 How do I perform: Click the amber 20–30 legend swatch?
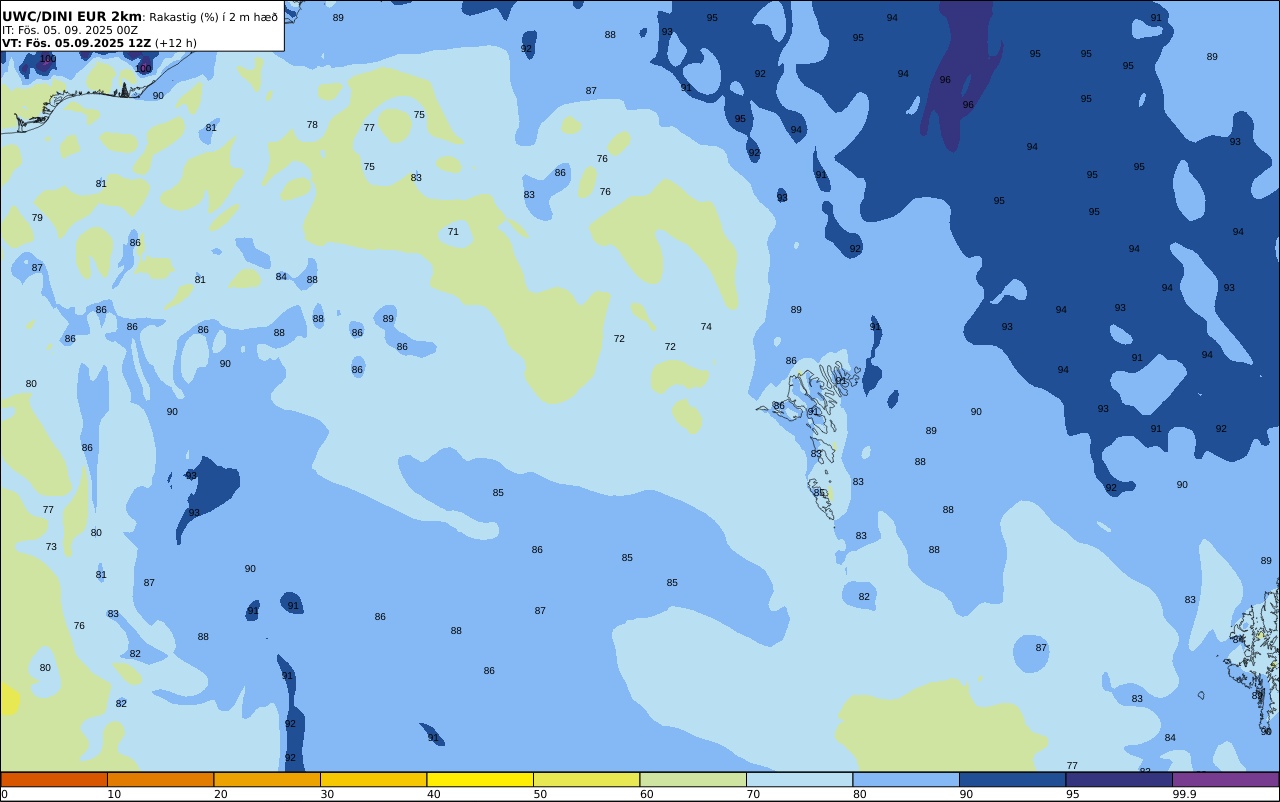[267, 779]
